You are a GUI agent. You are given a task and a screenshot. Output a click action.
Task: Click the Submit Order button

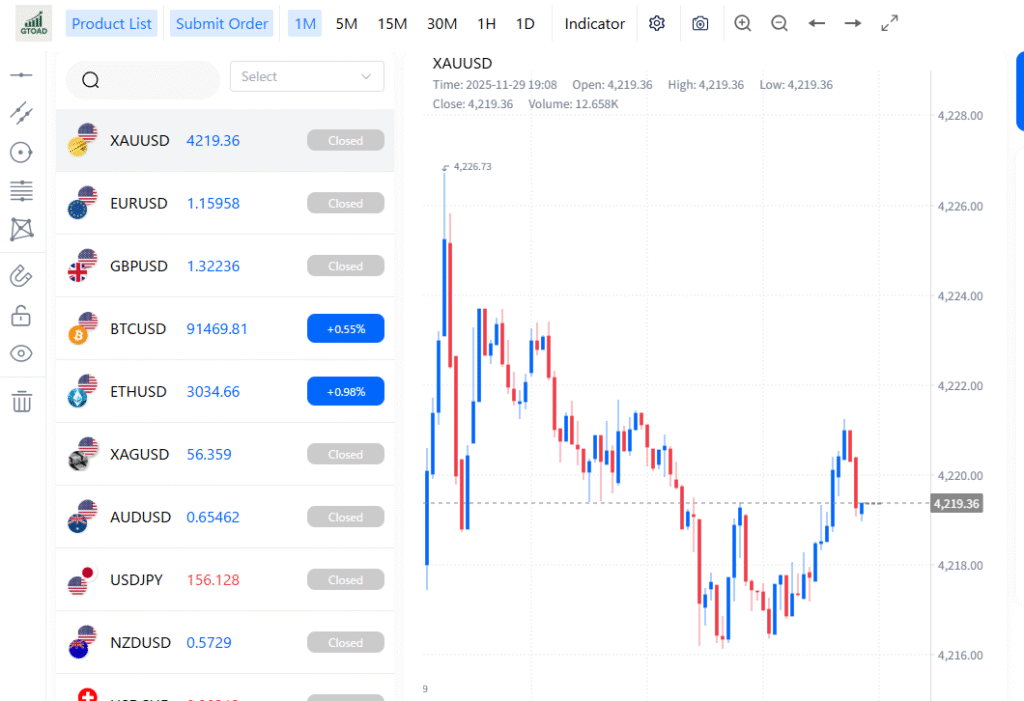[222, 24]
